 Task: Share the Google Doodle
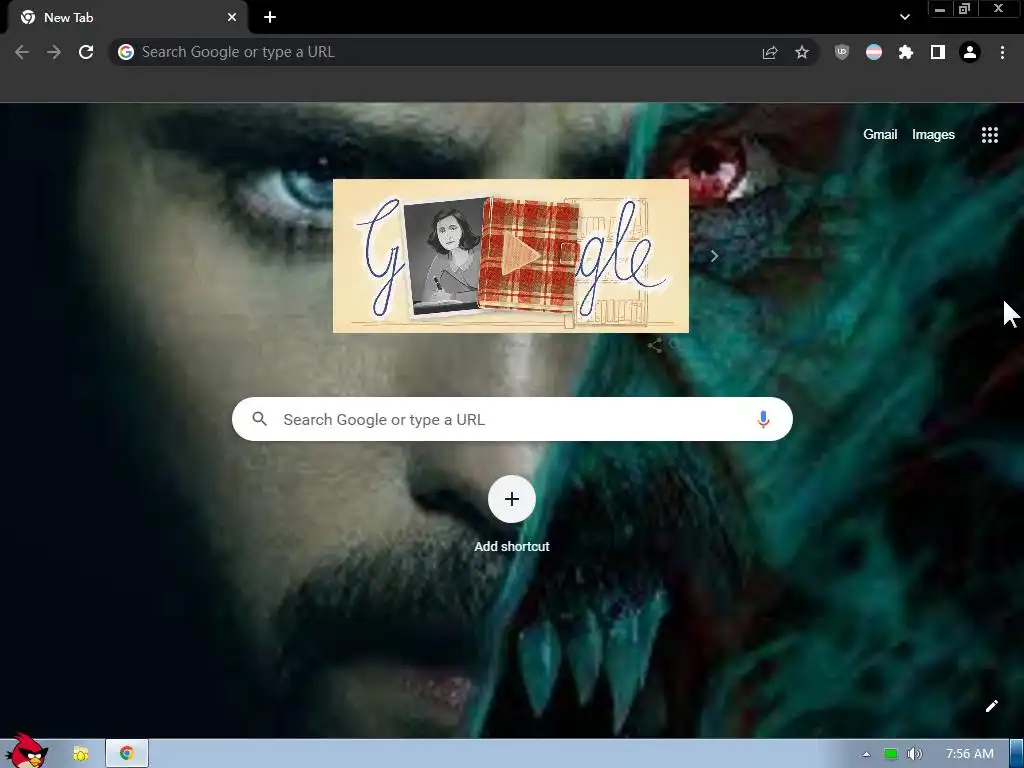[655, 345]
